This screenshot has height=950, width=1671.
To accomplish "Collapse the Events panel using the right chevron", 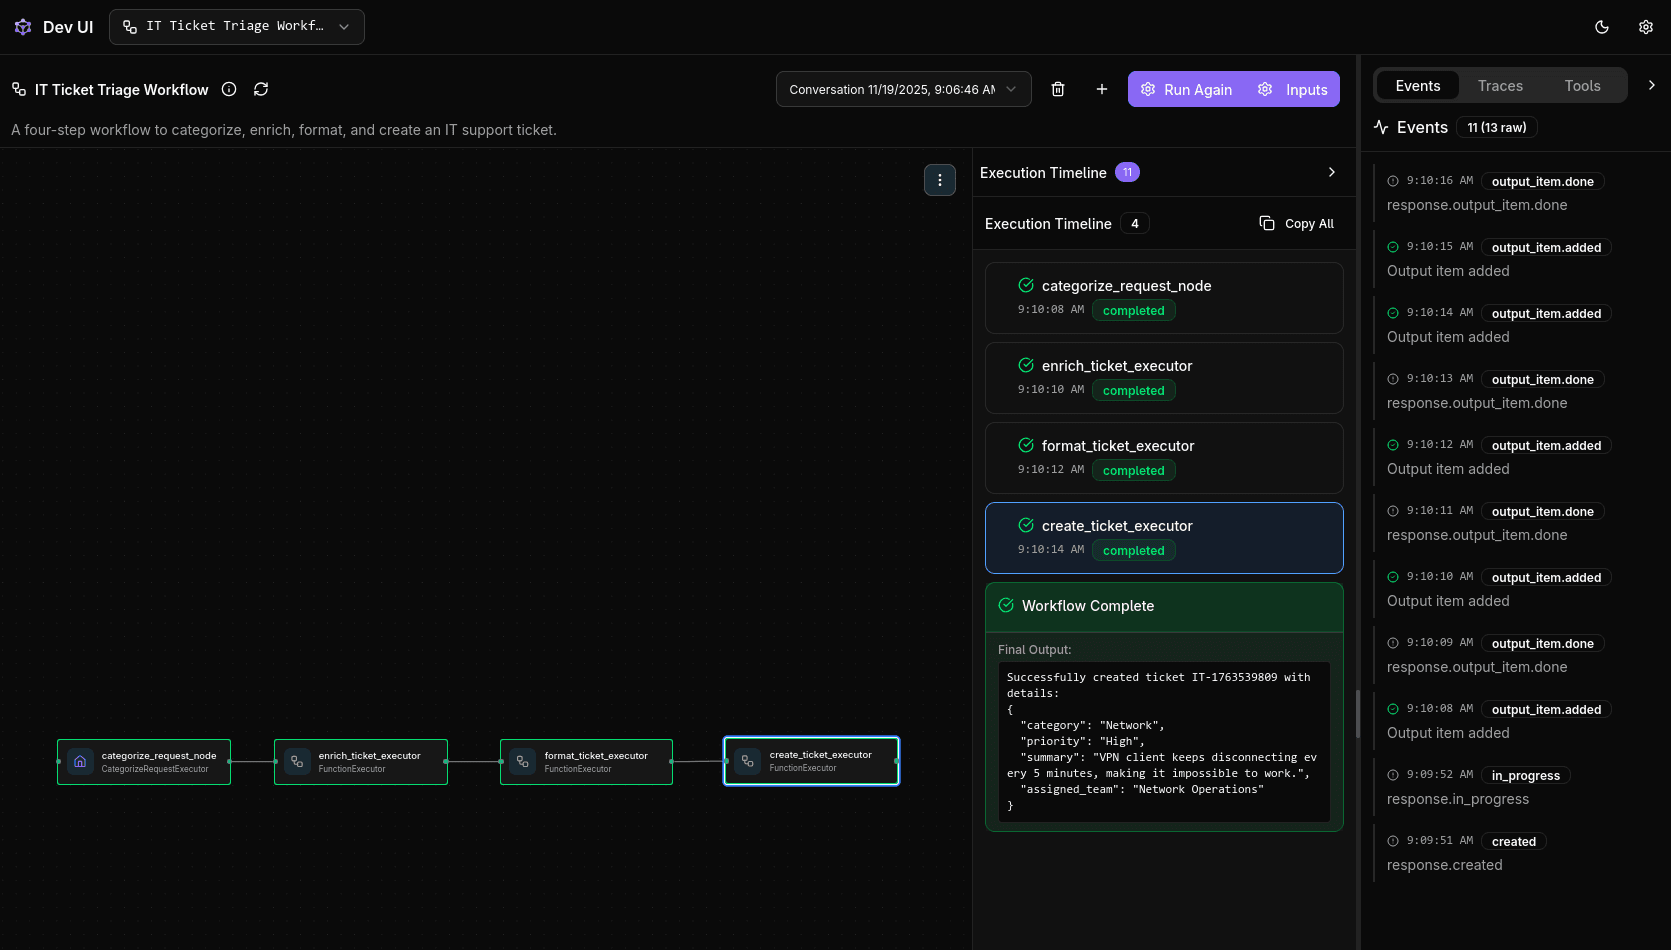I will (1651, 85).
